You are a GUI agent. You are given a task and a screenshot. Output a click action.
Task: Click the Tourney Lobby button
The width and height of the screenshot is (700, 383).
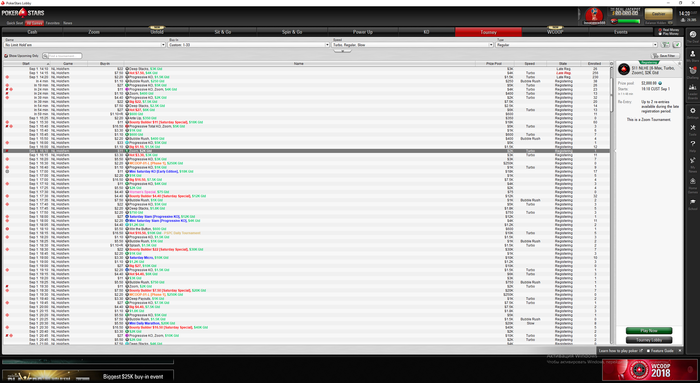(649, 340)
